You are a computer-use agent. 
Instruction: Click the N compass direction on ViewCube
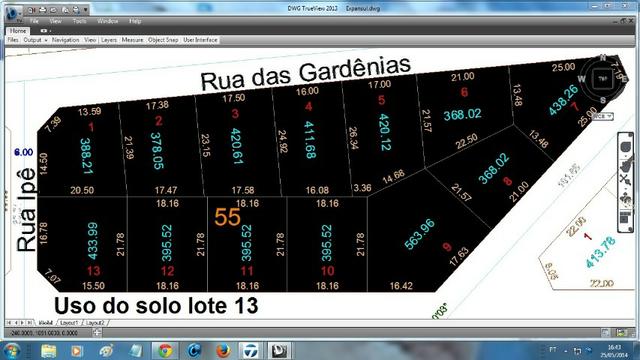pyautogui.click(x=603, y=58)
